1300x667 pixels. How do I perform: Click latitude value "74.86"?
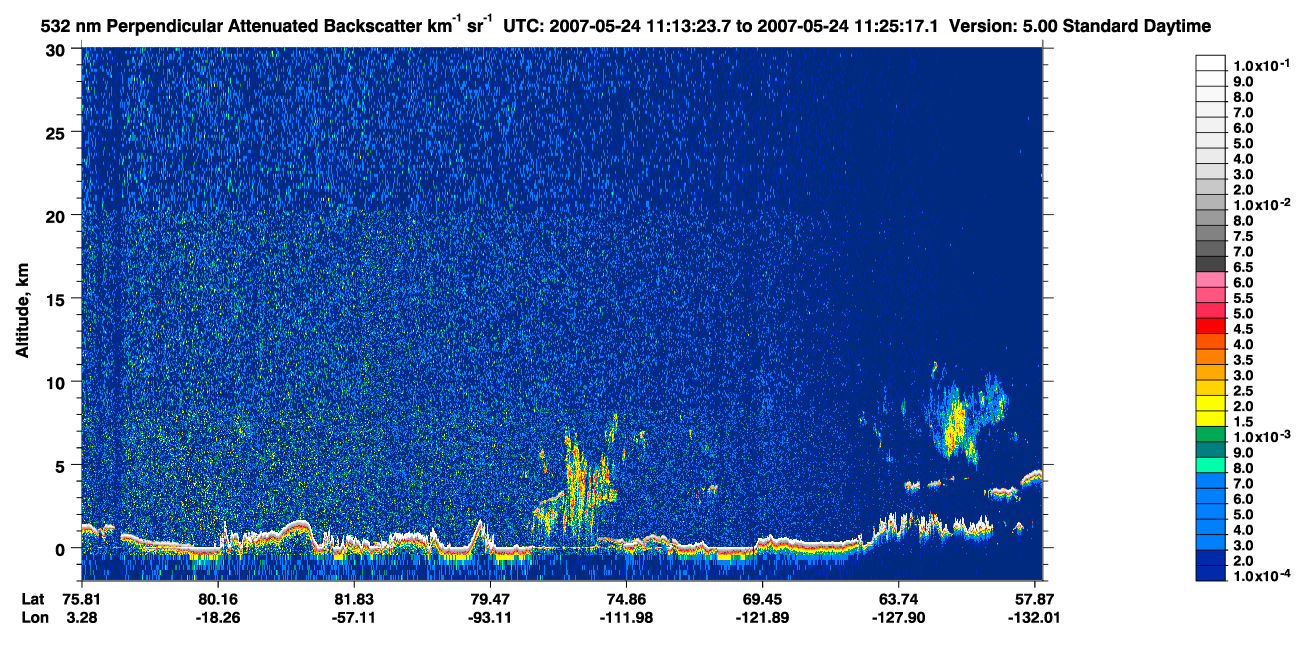[x=626, y=599]
